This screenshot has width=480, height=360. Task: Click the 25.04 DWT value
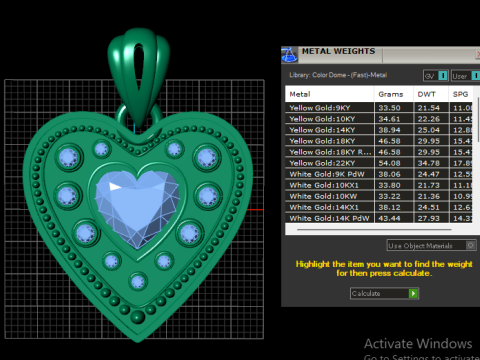click(429, 130)
